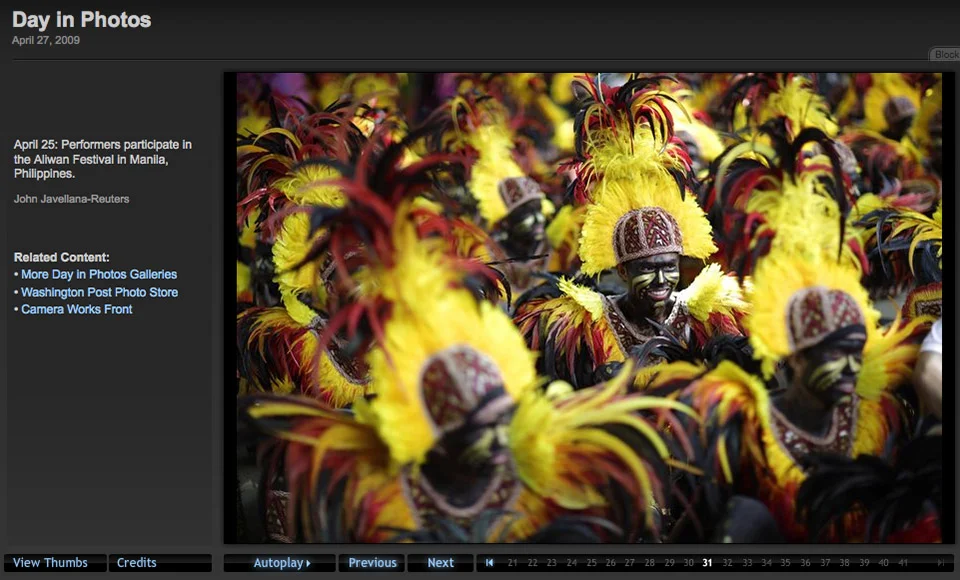Select photo number 40 in the pager
This screenshot has width=960, height=580.
(x=883, y=563)
